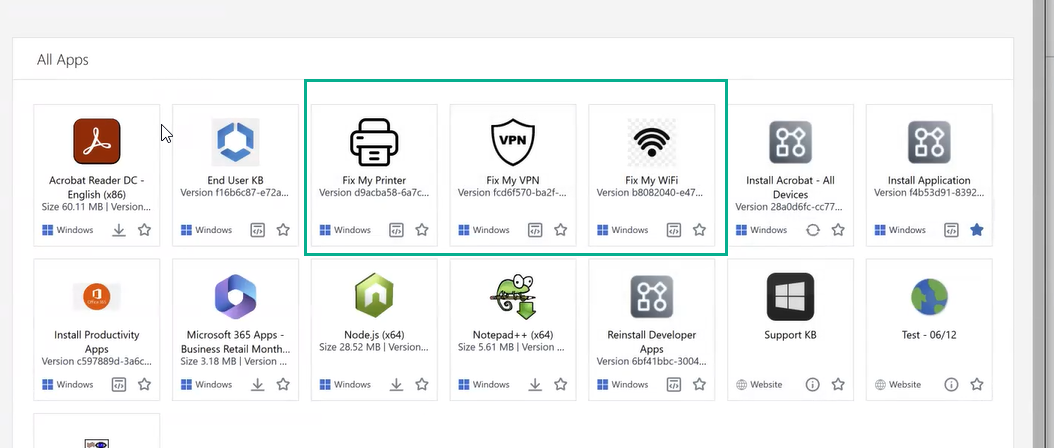The width and height of the screenshot is (1054, 448).
Task: Run the Install Application script icon
Action: tap(951, 230)
